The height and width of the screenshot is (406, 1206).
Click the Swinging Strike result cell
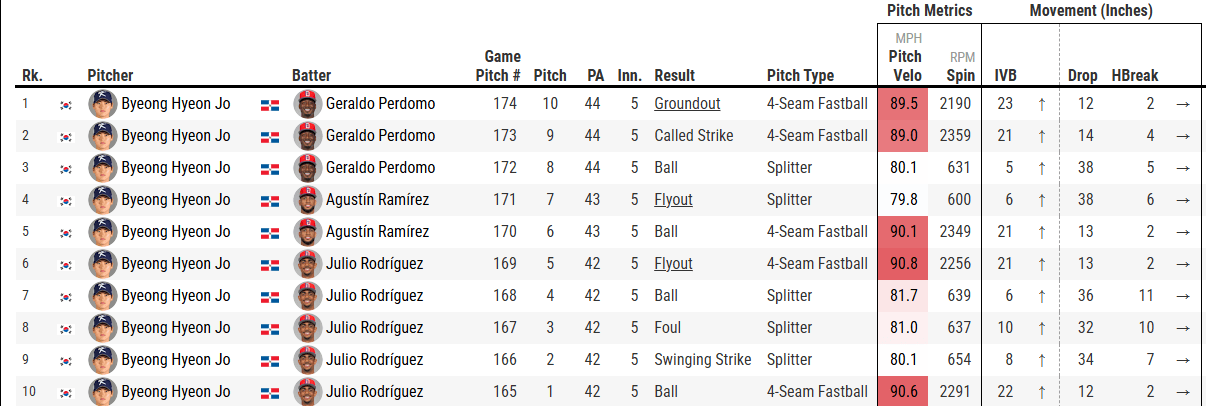702,360
